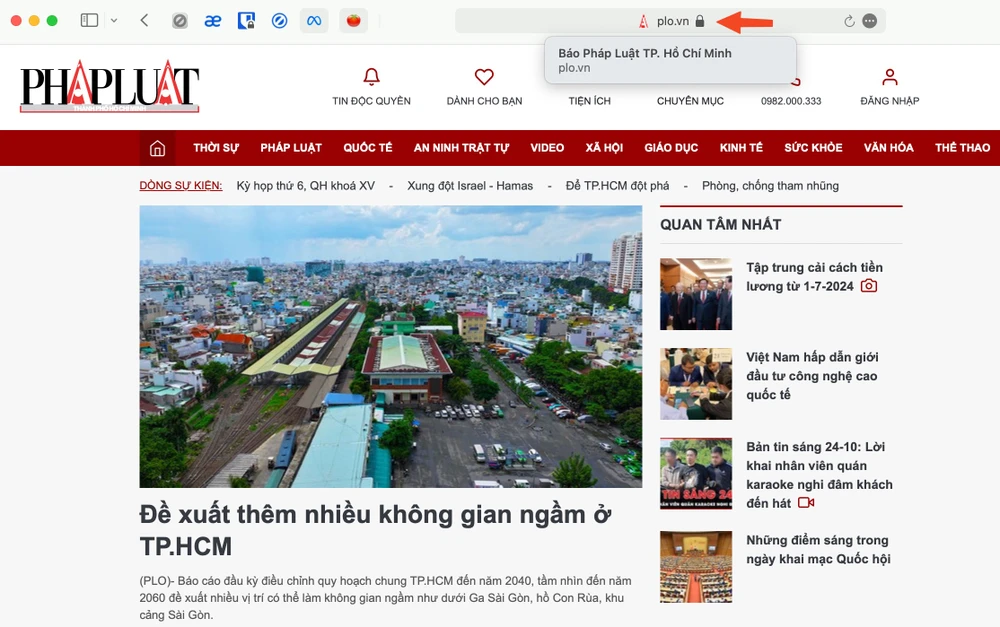The height and width of the screenshot is (627, 1000).
Task: Click the camera icon on the tiền lương story
Action: point(868,286)
